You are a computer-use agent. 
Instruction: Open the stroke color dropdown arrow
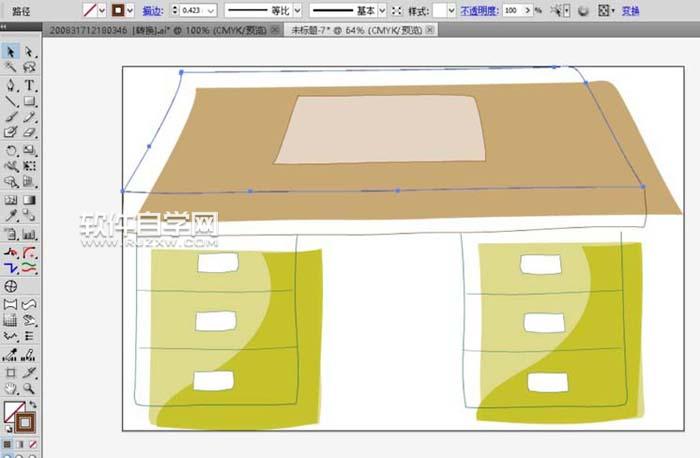(x=130, y=11)
